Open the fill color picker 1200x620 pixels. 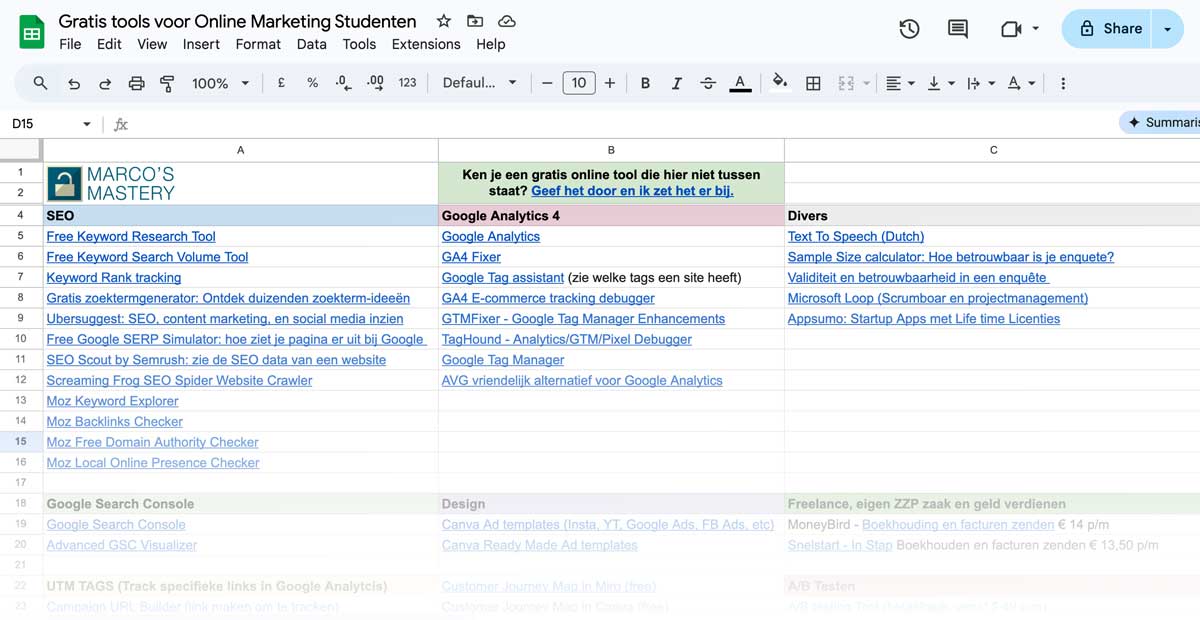780,83
